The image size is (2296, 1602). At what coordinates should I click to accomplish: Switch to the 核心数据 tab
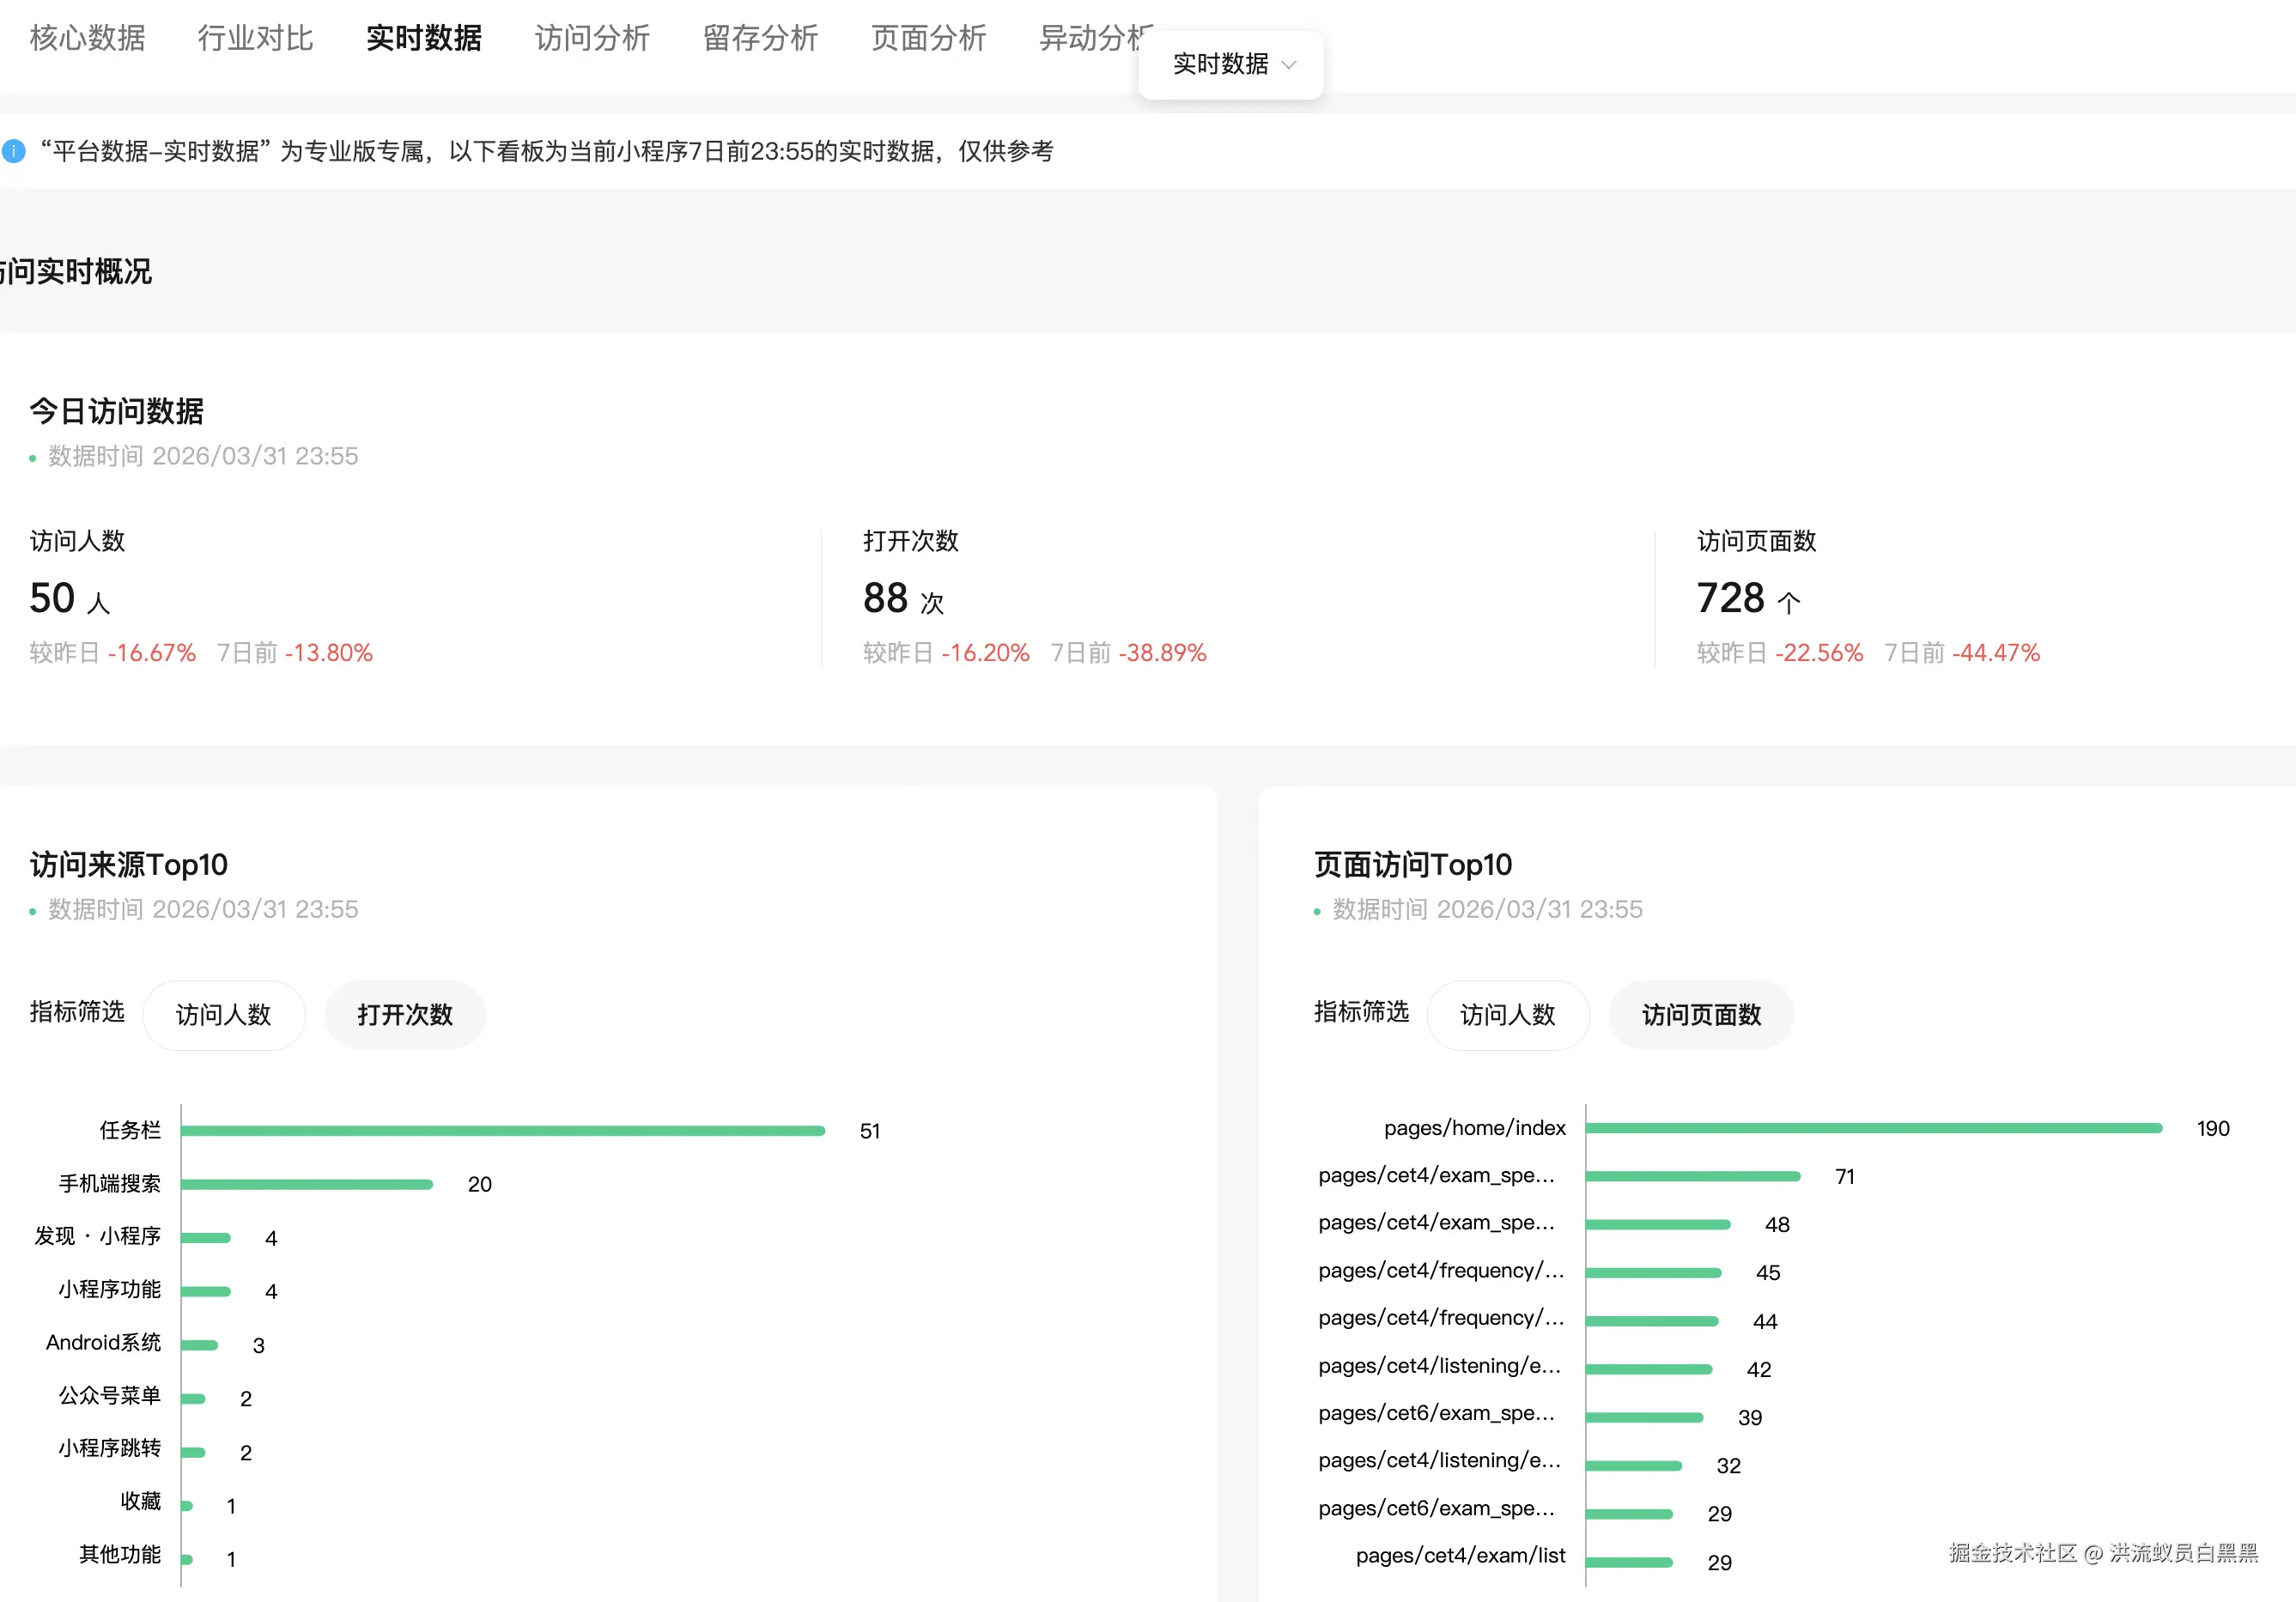(87, 38)
